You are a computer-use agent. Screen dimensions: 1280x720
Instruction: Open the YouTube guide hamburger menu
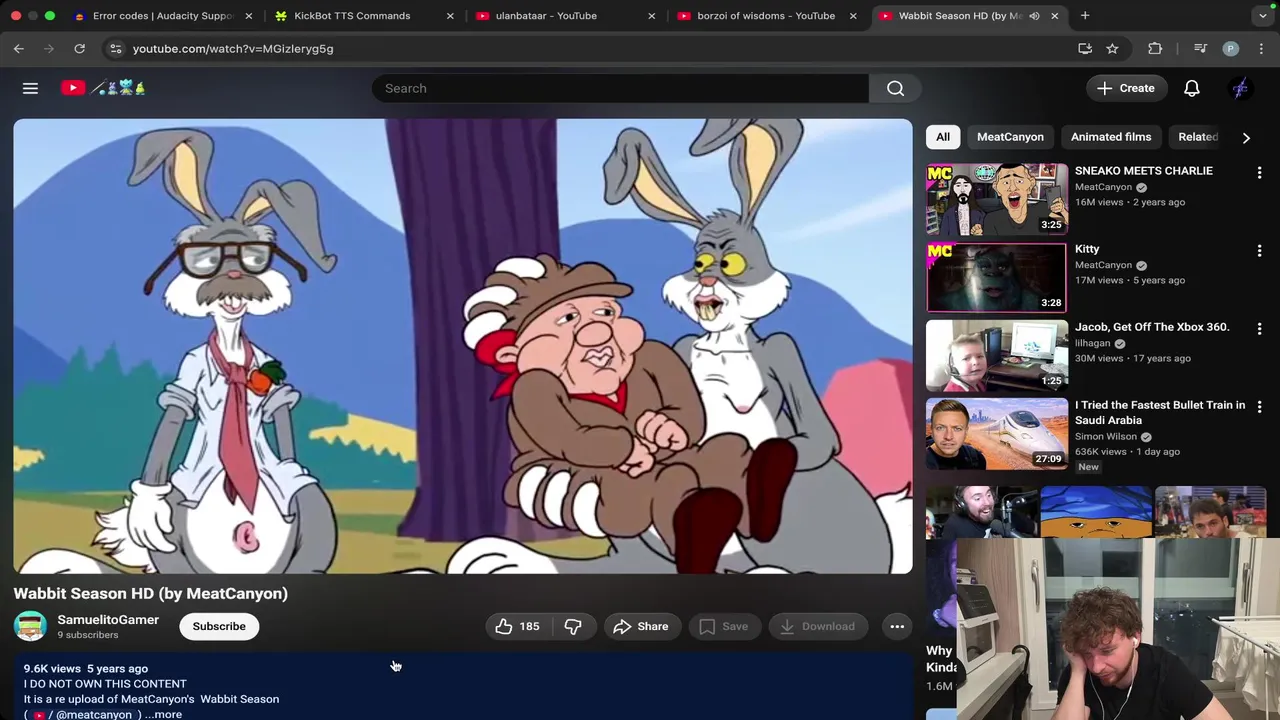(30, 88)
